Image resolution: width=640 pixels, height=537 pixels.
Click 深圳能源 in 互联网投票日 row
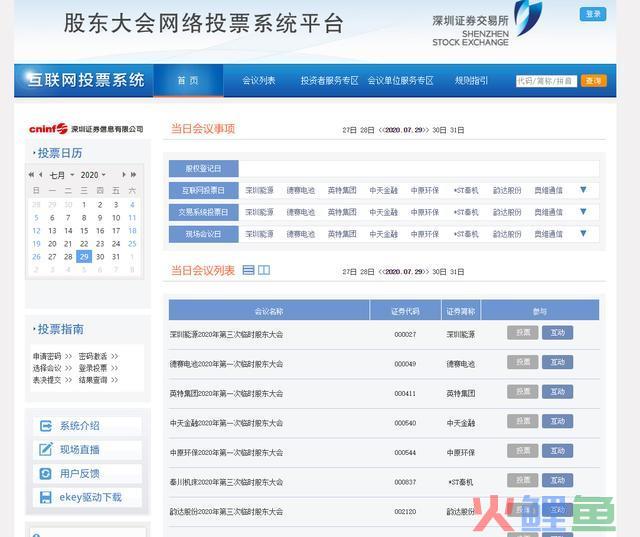[260, 190]
